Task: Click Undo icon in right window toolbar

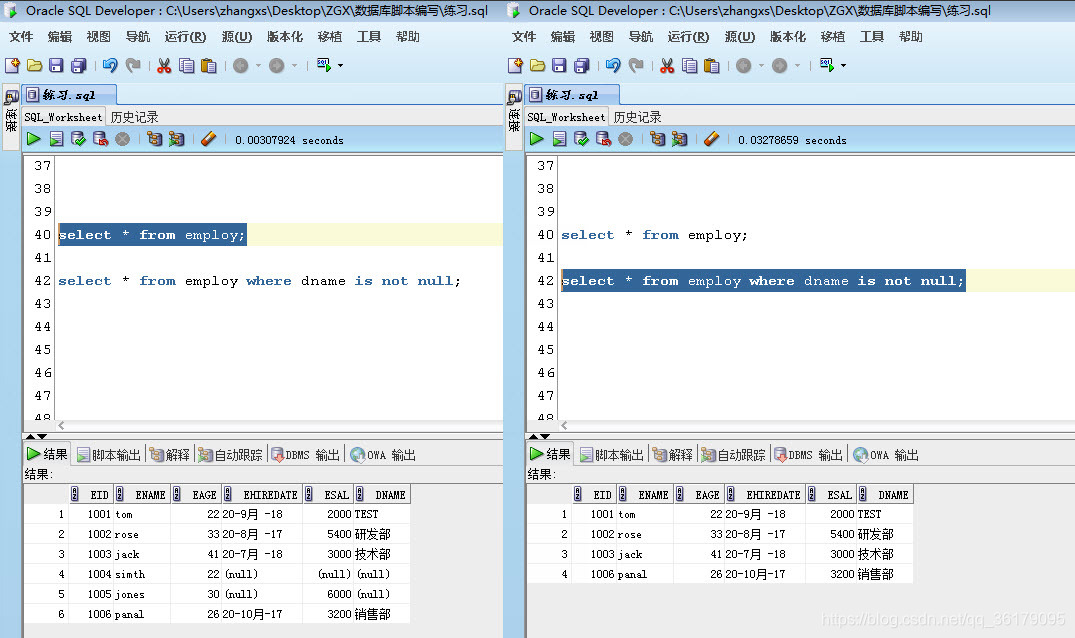Action: click(x=613, y=65)
